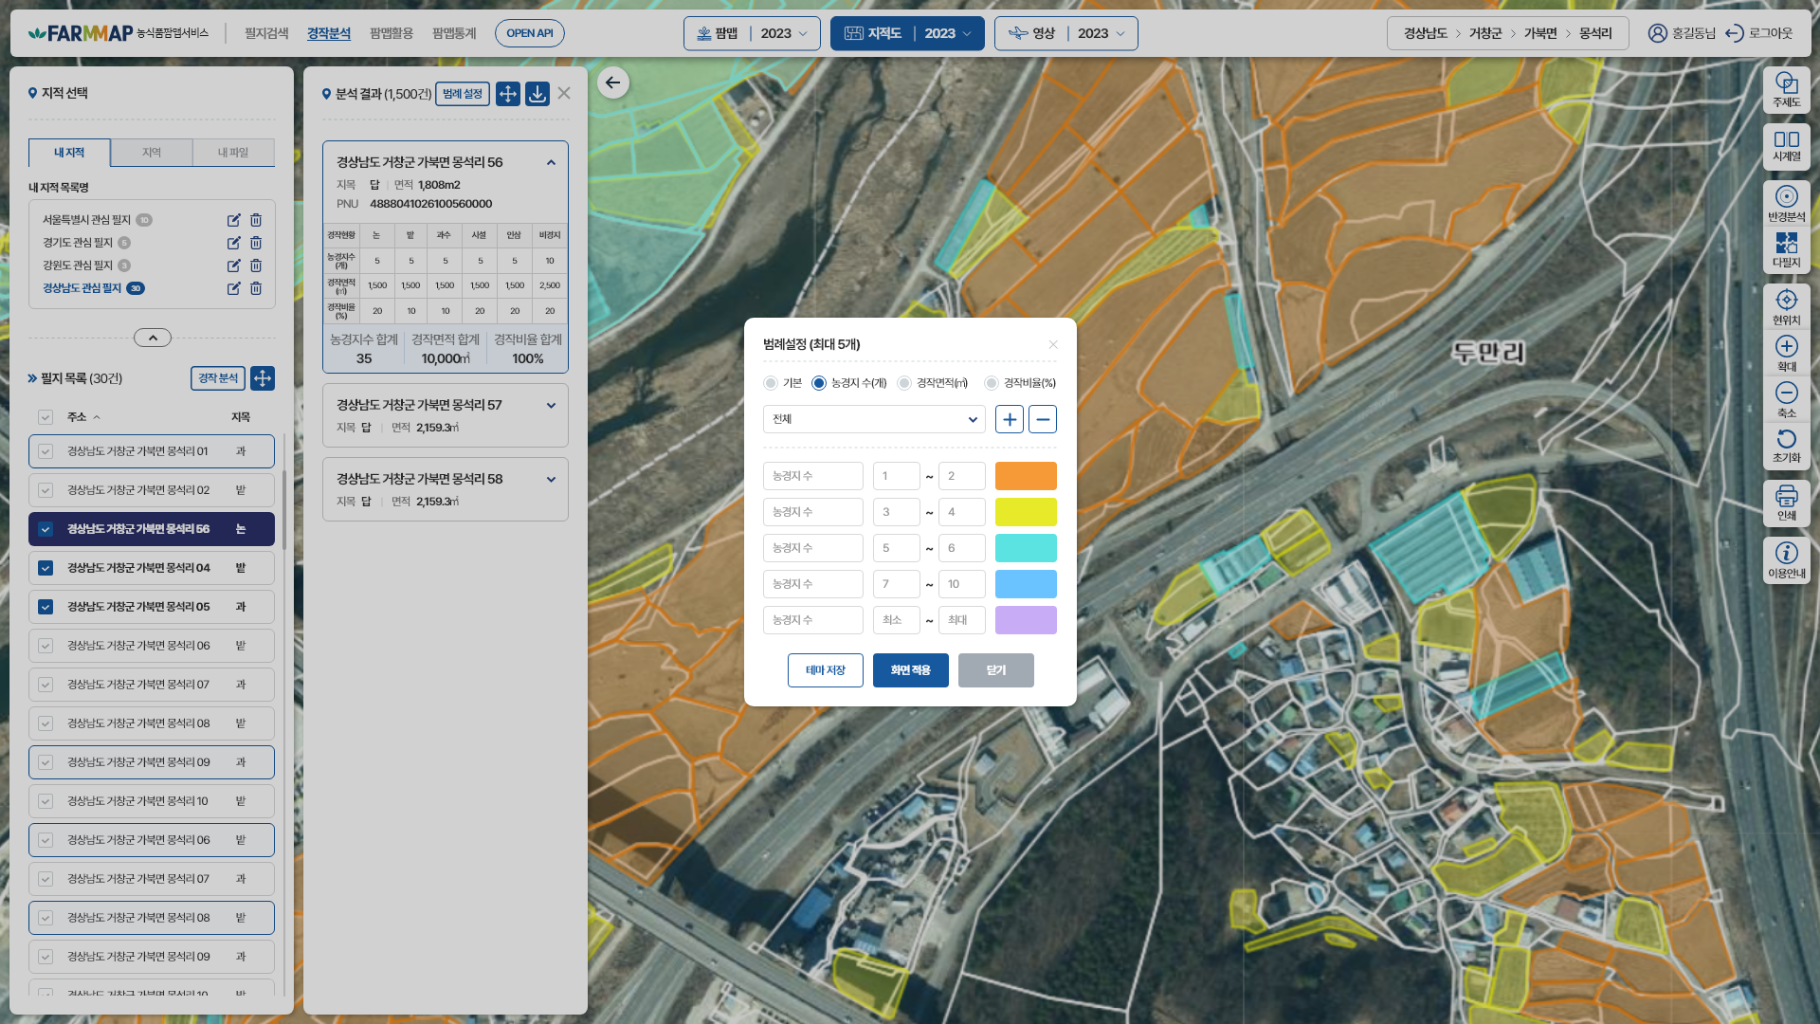This screenshot has width=1820, height=1024.
Task: Click the 닫기 button in legend dialog
Action: (x=996, y=670)
